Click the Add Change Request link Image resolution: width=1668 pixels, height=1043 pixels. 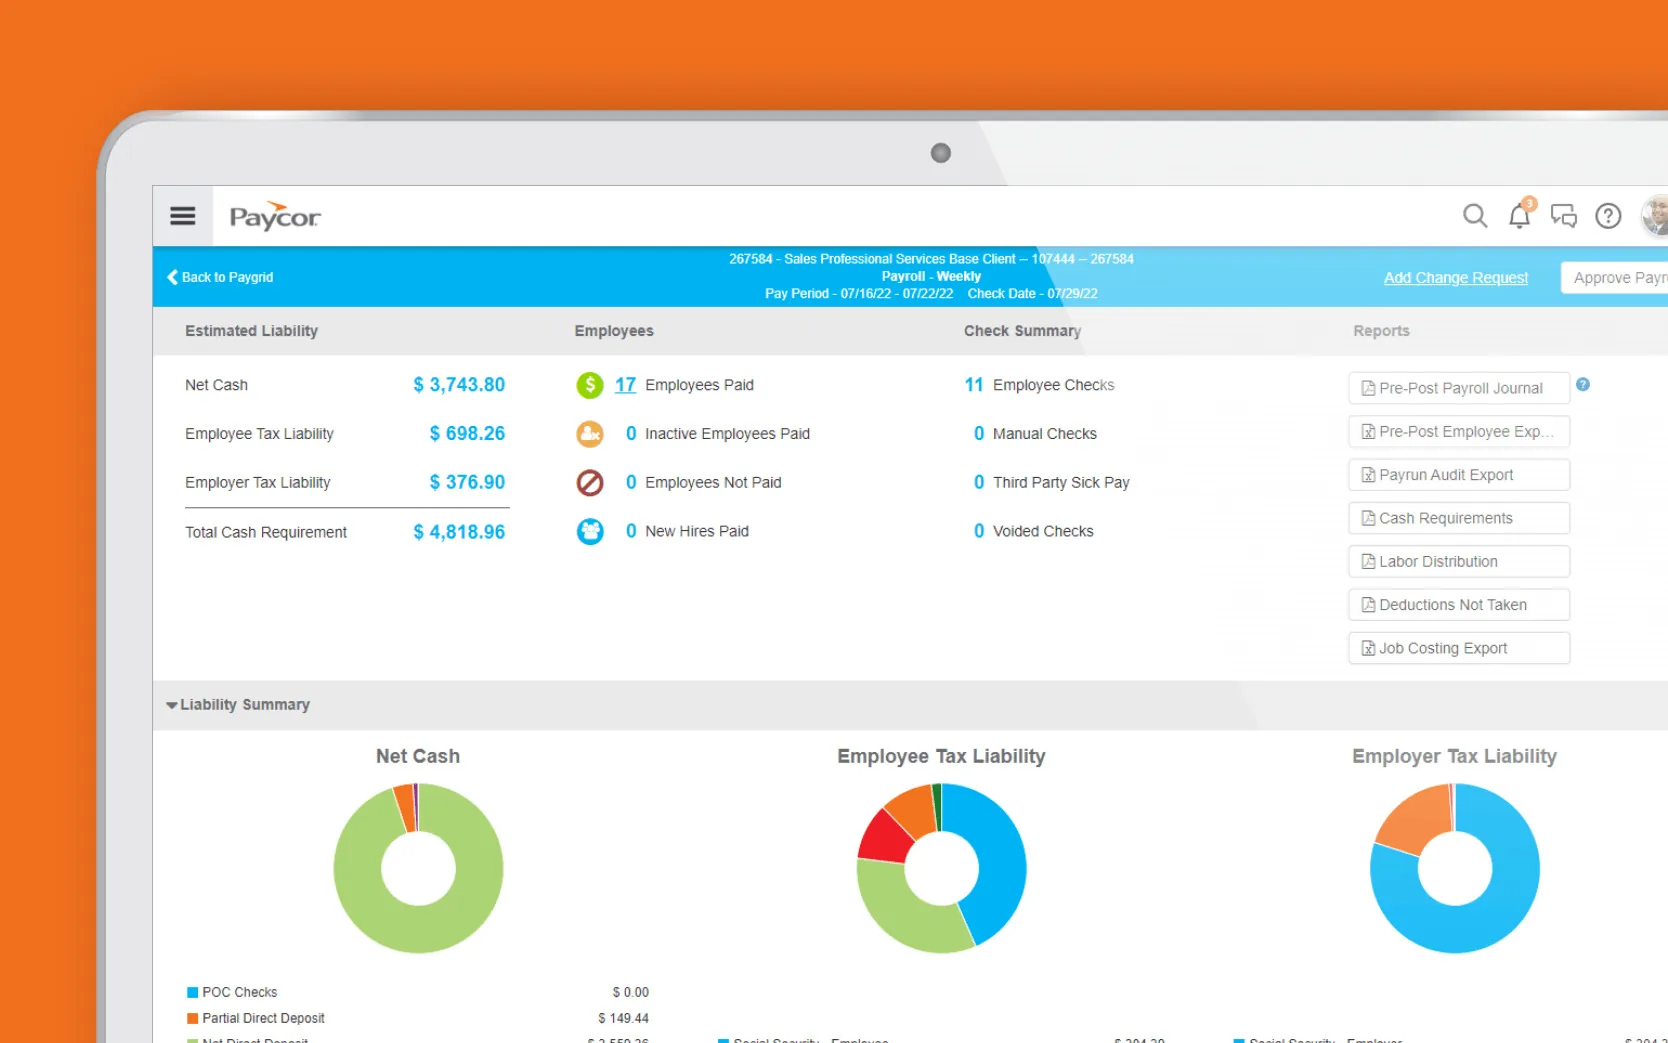[1456, 278]
